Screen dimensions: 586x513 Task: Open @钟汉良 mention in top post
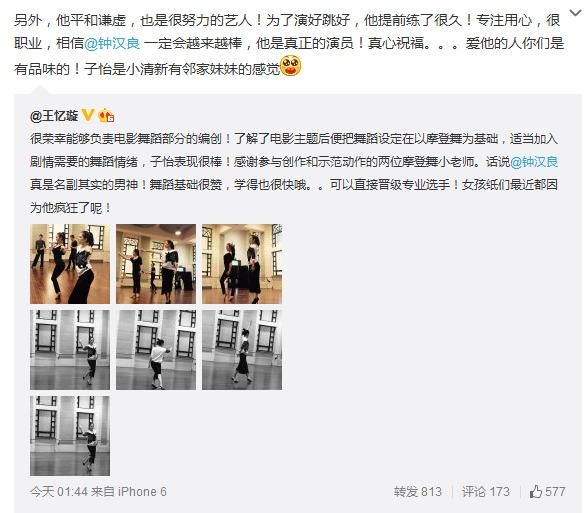pyautogui.click(x=112, y=43)
